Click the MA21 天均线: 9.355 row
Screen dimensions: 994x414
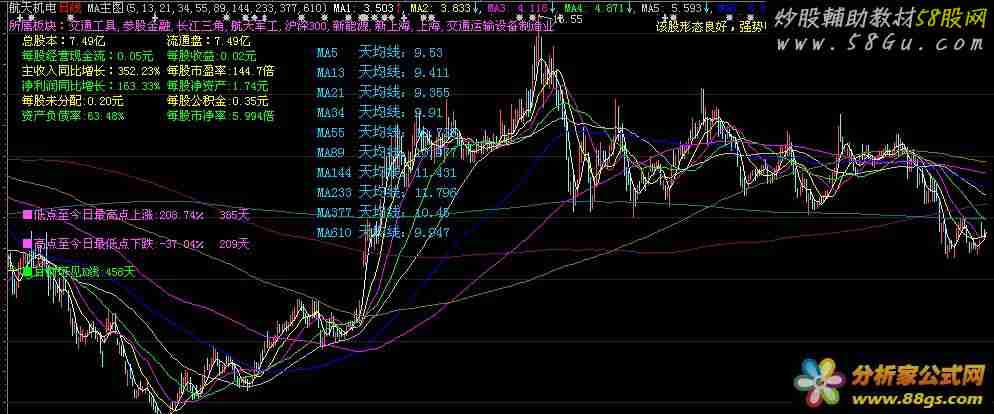click(x=383, y=93)
